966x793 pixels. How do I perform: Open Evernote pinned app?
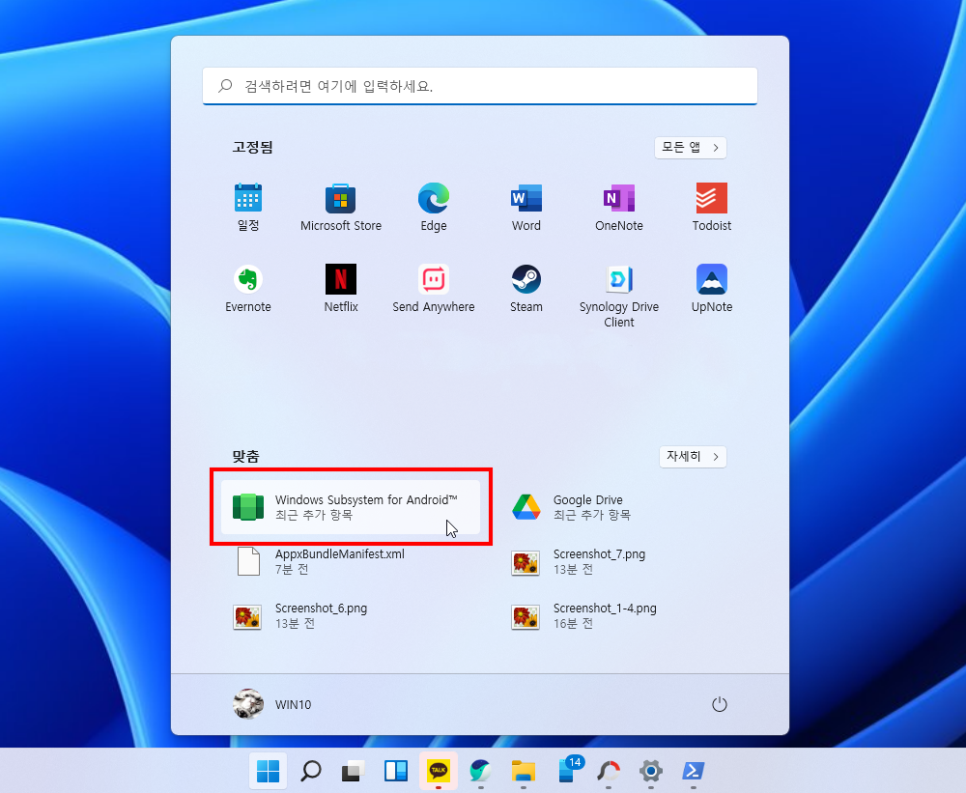click(248, 288)
